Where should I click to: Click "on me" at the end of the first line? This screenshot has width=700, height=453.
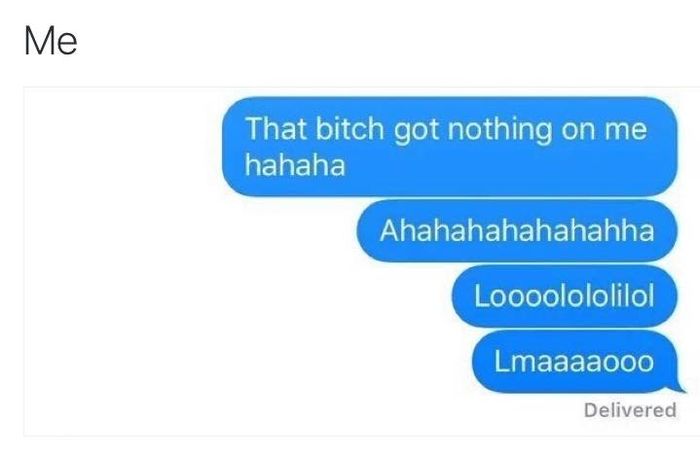pyautogui.click(x=604, y=129)
